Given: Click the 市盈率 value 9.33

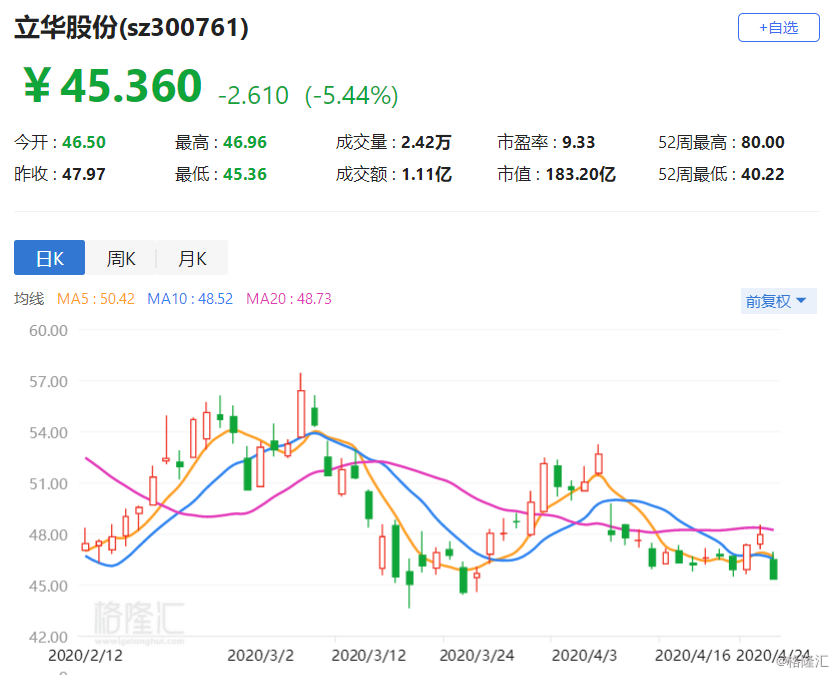Looking at the screenshot, I should [x=578, y=142].
